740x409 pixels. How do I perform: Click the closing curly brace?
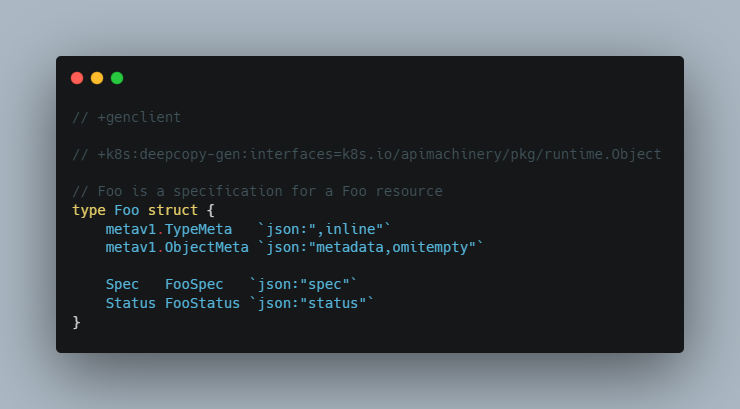point(76,322)
